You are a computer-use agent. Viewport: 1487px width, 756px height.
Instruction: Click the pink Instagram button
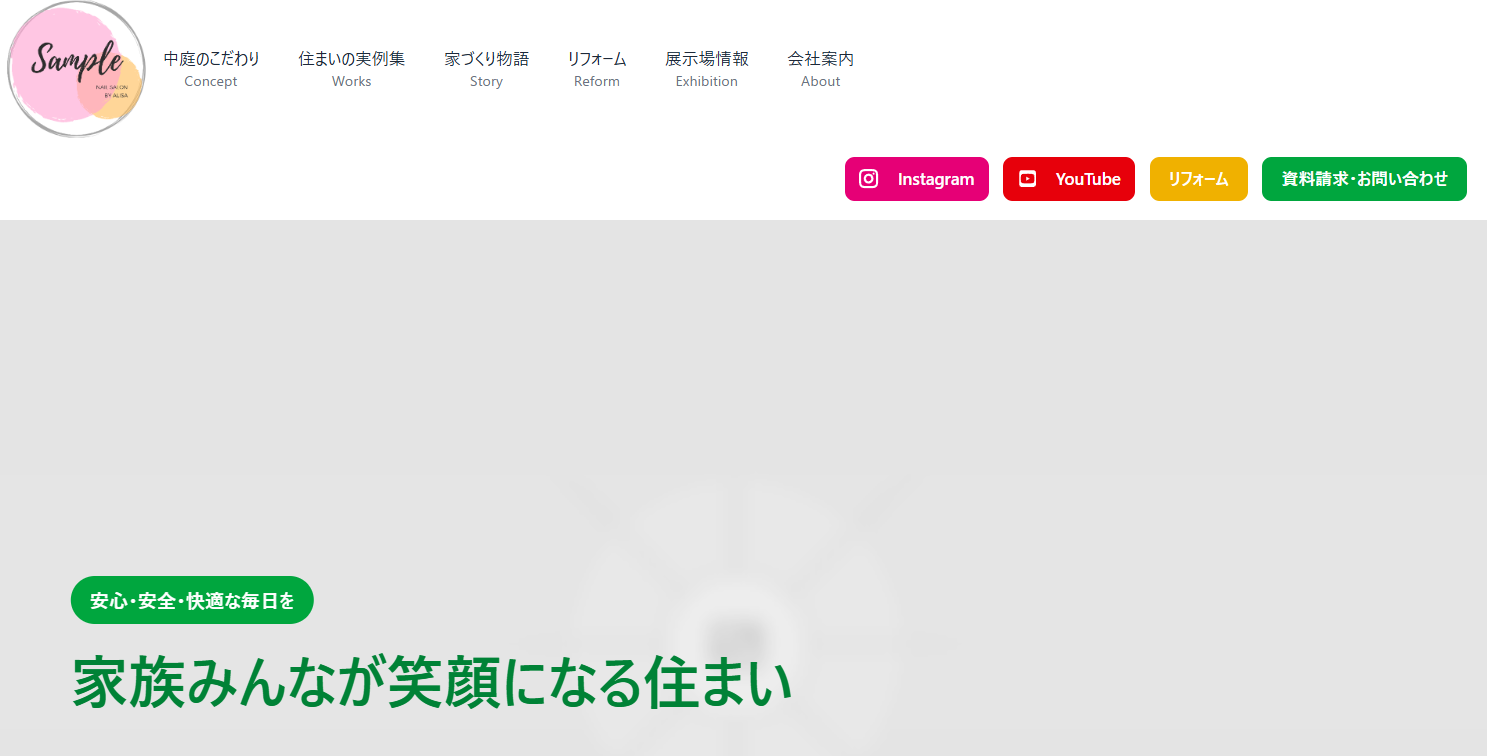point(917,179)
